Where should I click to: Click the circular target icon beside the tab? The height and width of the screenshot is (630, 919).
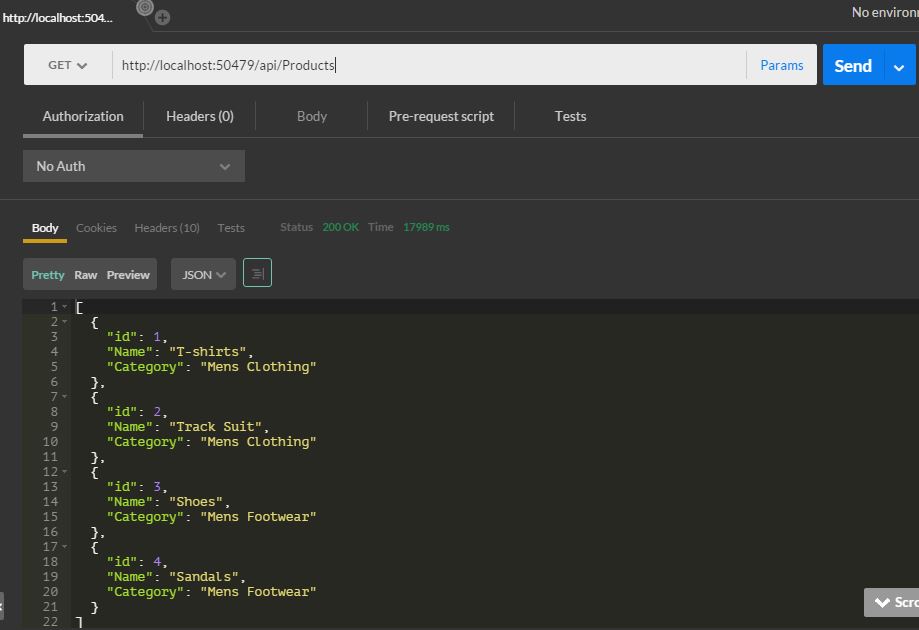[145, 8]
